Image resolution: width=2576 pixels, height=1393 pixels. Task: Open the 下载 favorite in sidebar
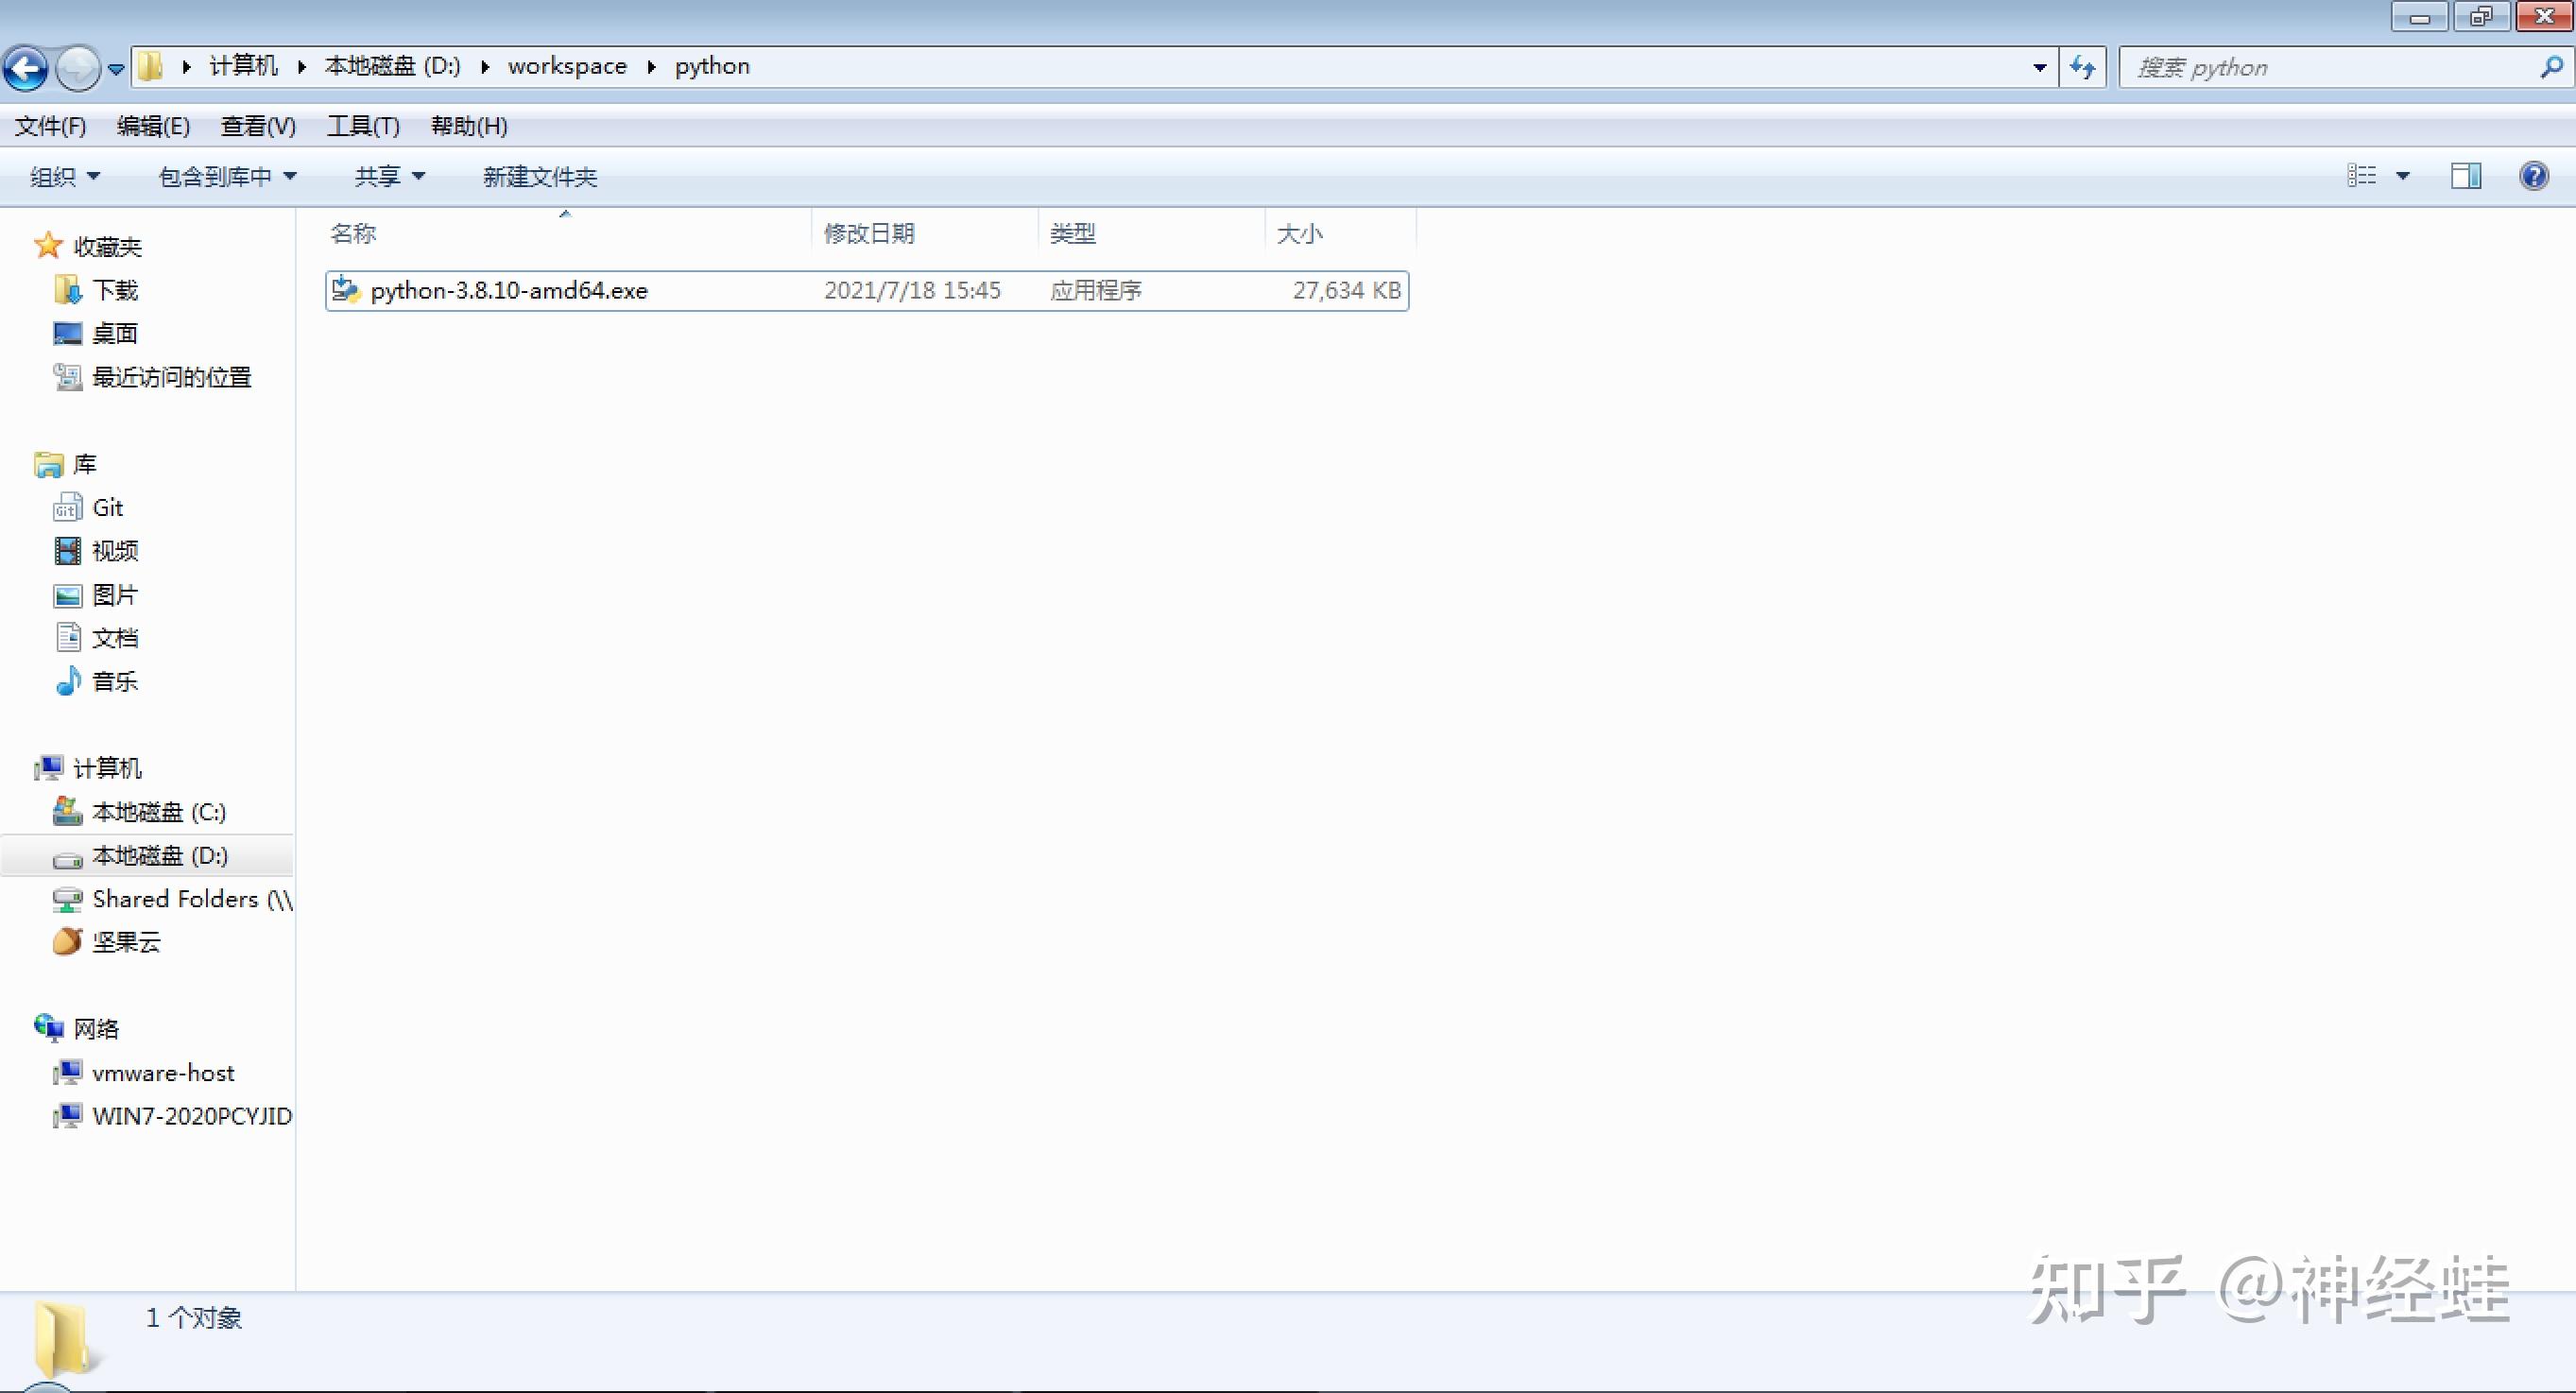pos(113,289)
